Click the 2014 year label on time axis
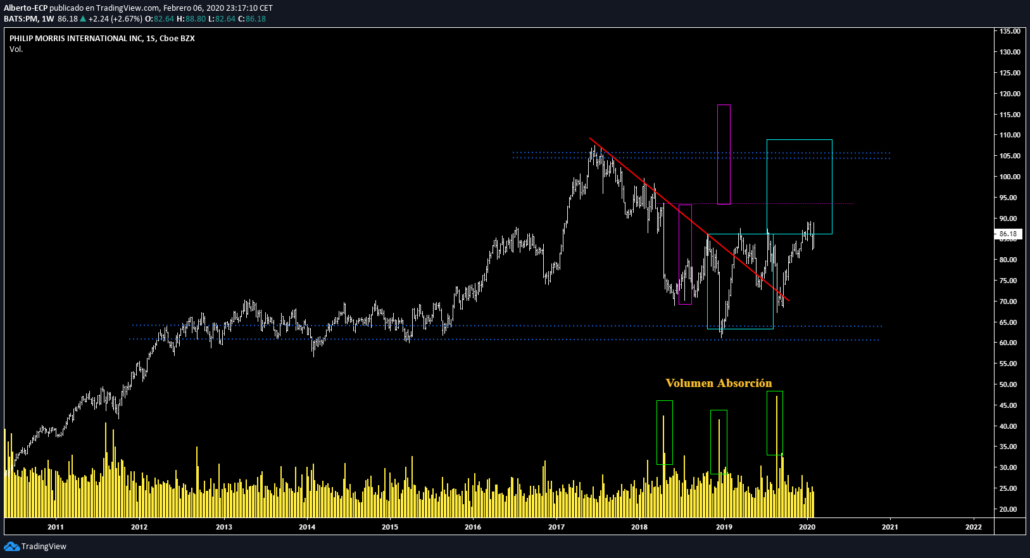Image resolution: width=1030 pixels, height=558 pixels. coord(307,527)
